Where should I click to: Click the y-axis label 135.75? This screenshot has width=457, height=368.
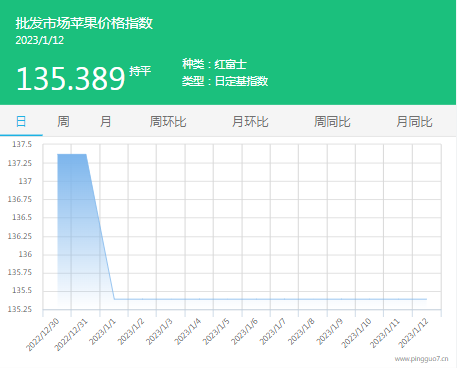point(20,272)
